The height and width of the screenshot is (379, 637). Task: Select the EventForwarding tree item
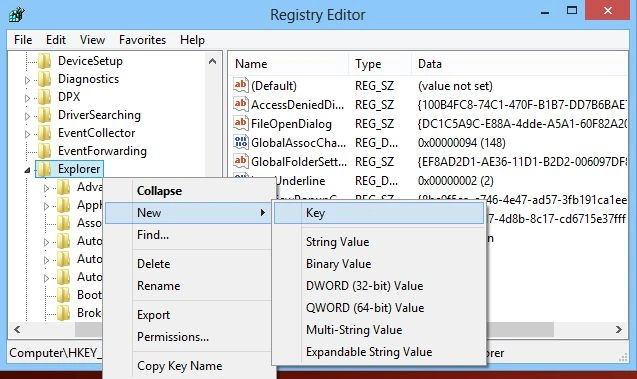click(x=102, y=151)
